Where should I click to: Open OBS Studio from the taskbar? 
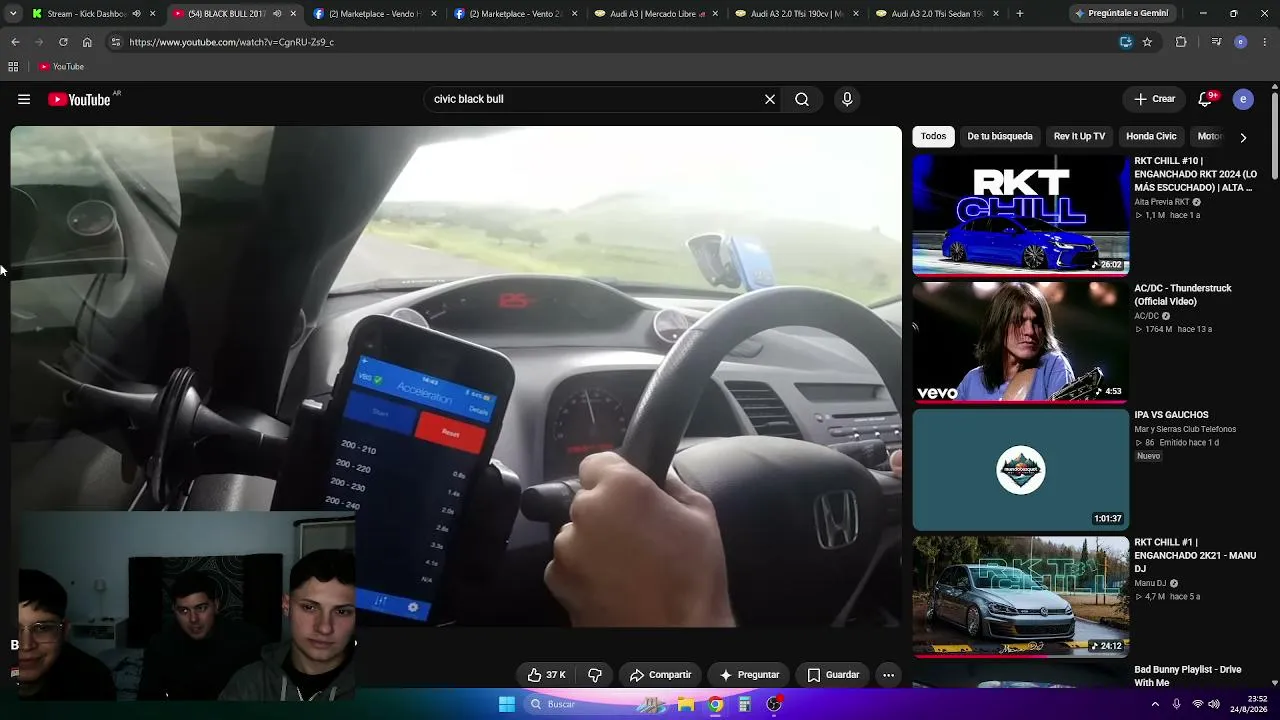pos(774,704)
